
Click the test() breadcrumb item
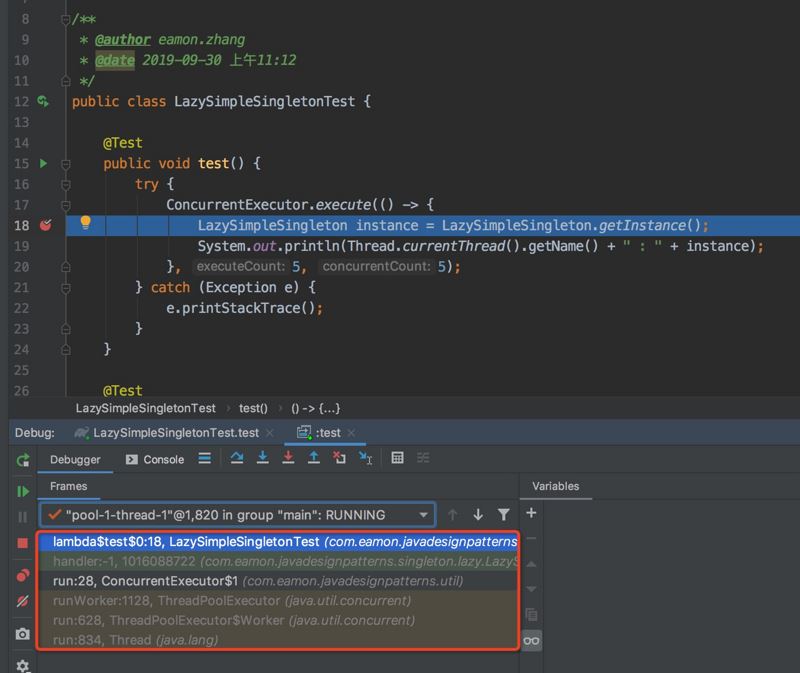click(x=253, y=409)
